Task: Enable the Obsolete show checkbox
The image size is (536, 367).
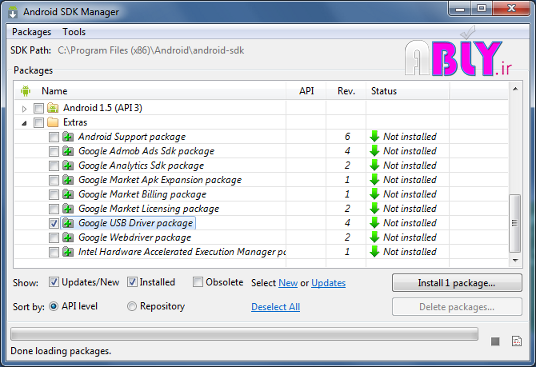Action: tap(198, 282)
